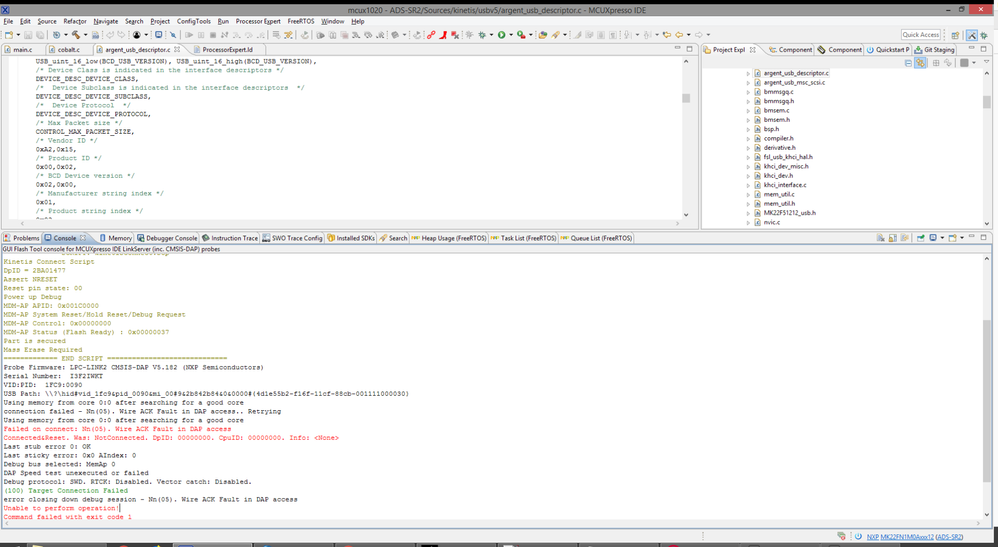Open the Problems view tab
Viewport: 998px width, 547px height.
coord(21,238)
